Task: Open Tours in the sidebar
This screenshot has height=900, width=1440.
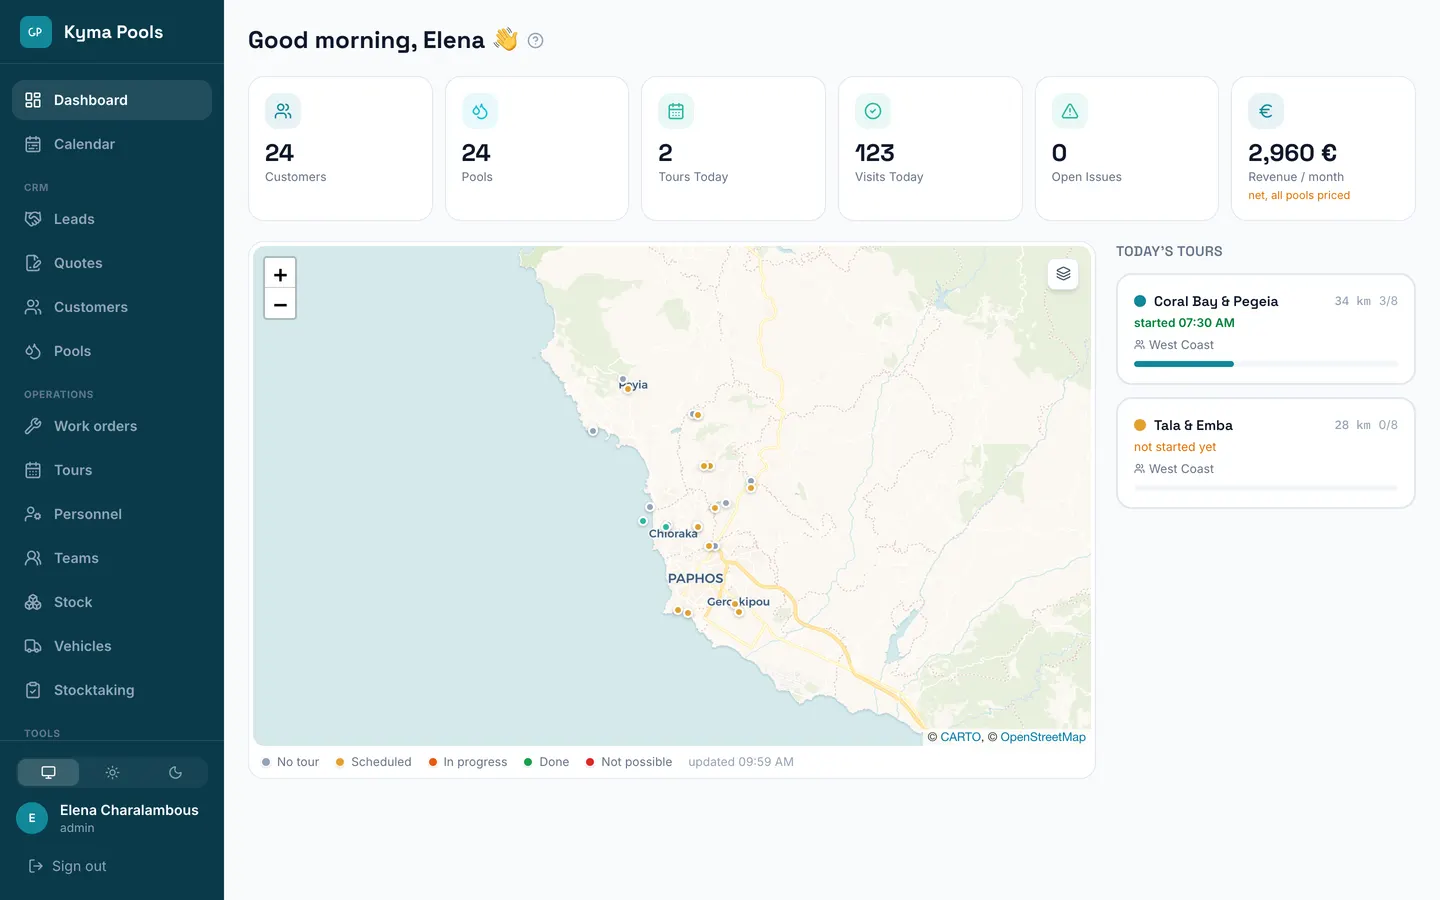Action: click(112, 470)
